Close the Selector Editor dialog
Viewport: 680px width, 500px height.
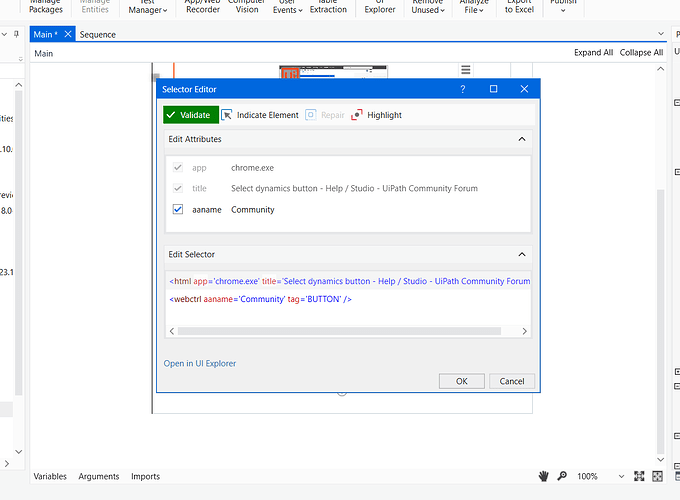coord(524,89)
